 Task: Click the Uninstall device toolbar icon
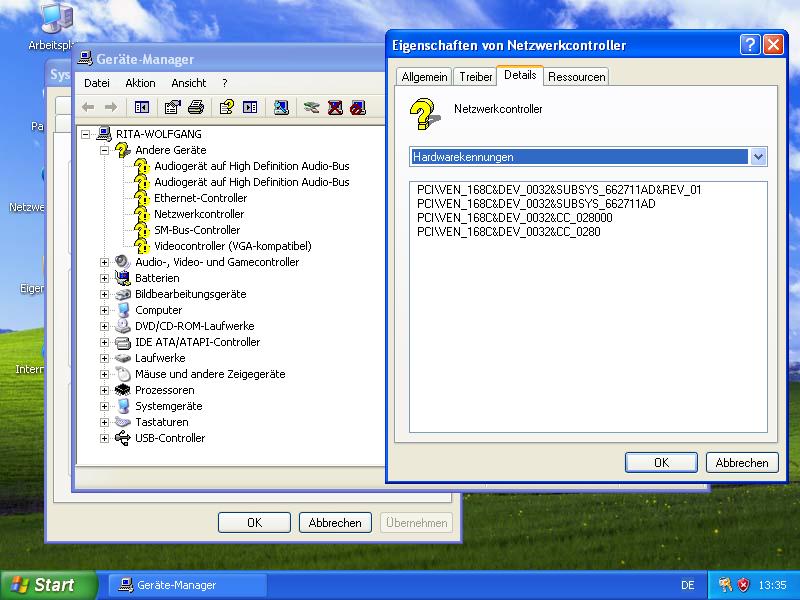tap(335, 107)
